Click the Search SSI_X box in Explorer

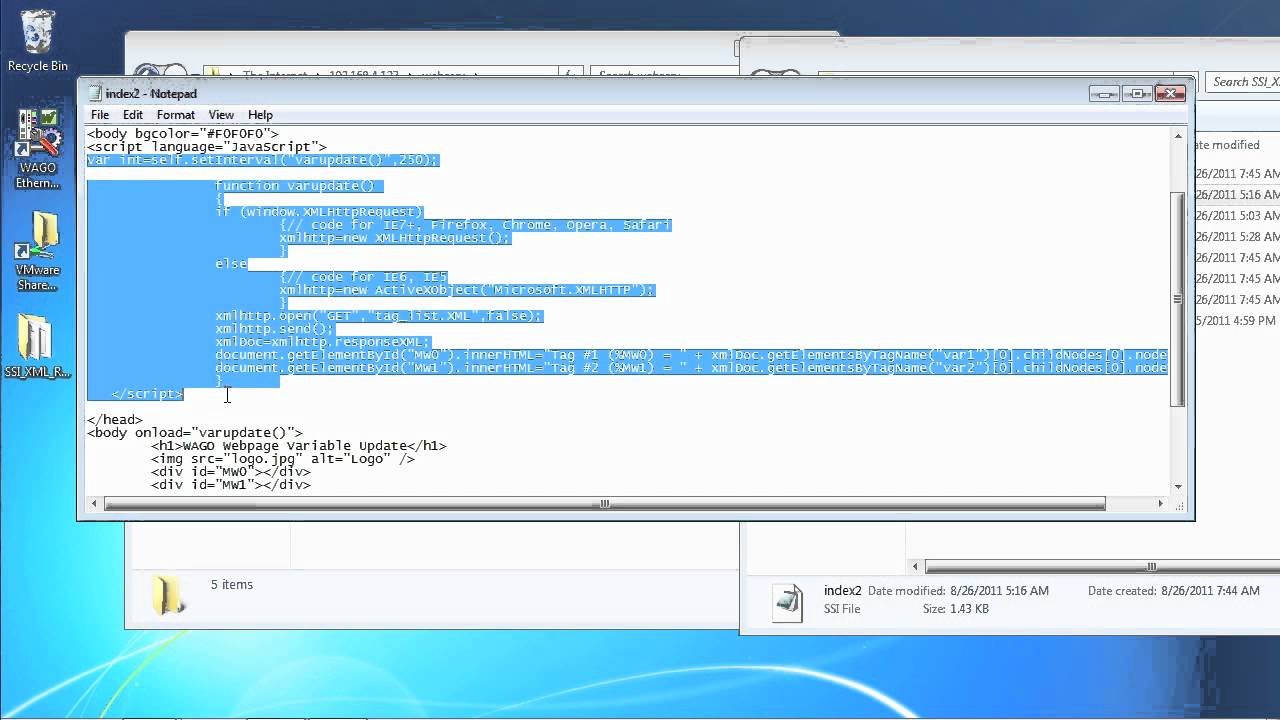(x=1242, y=82)
